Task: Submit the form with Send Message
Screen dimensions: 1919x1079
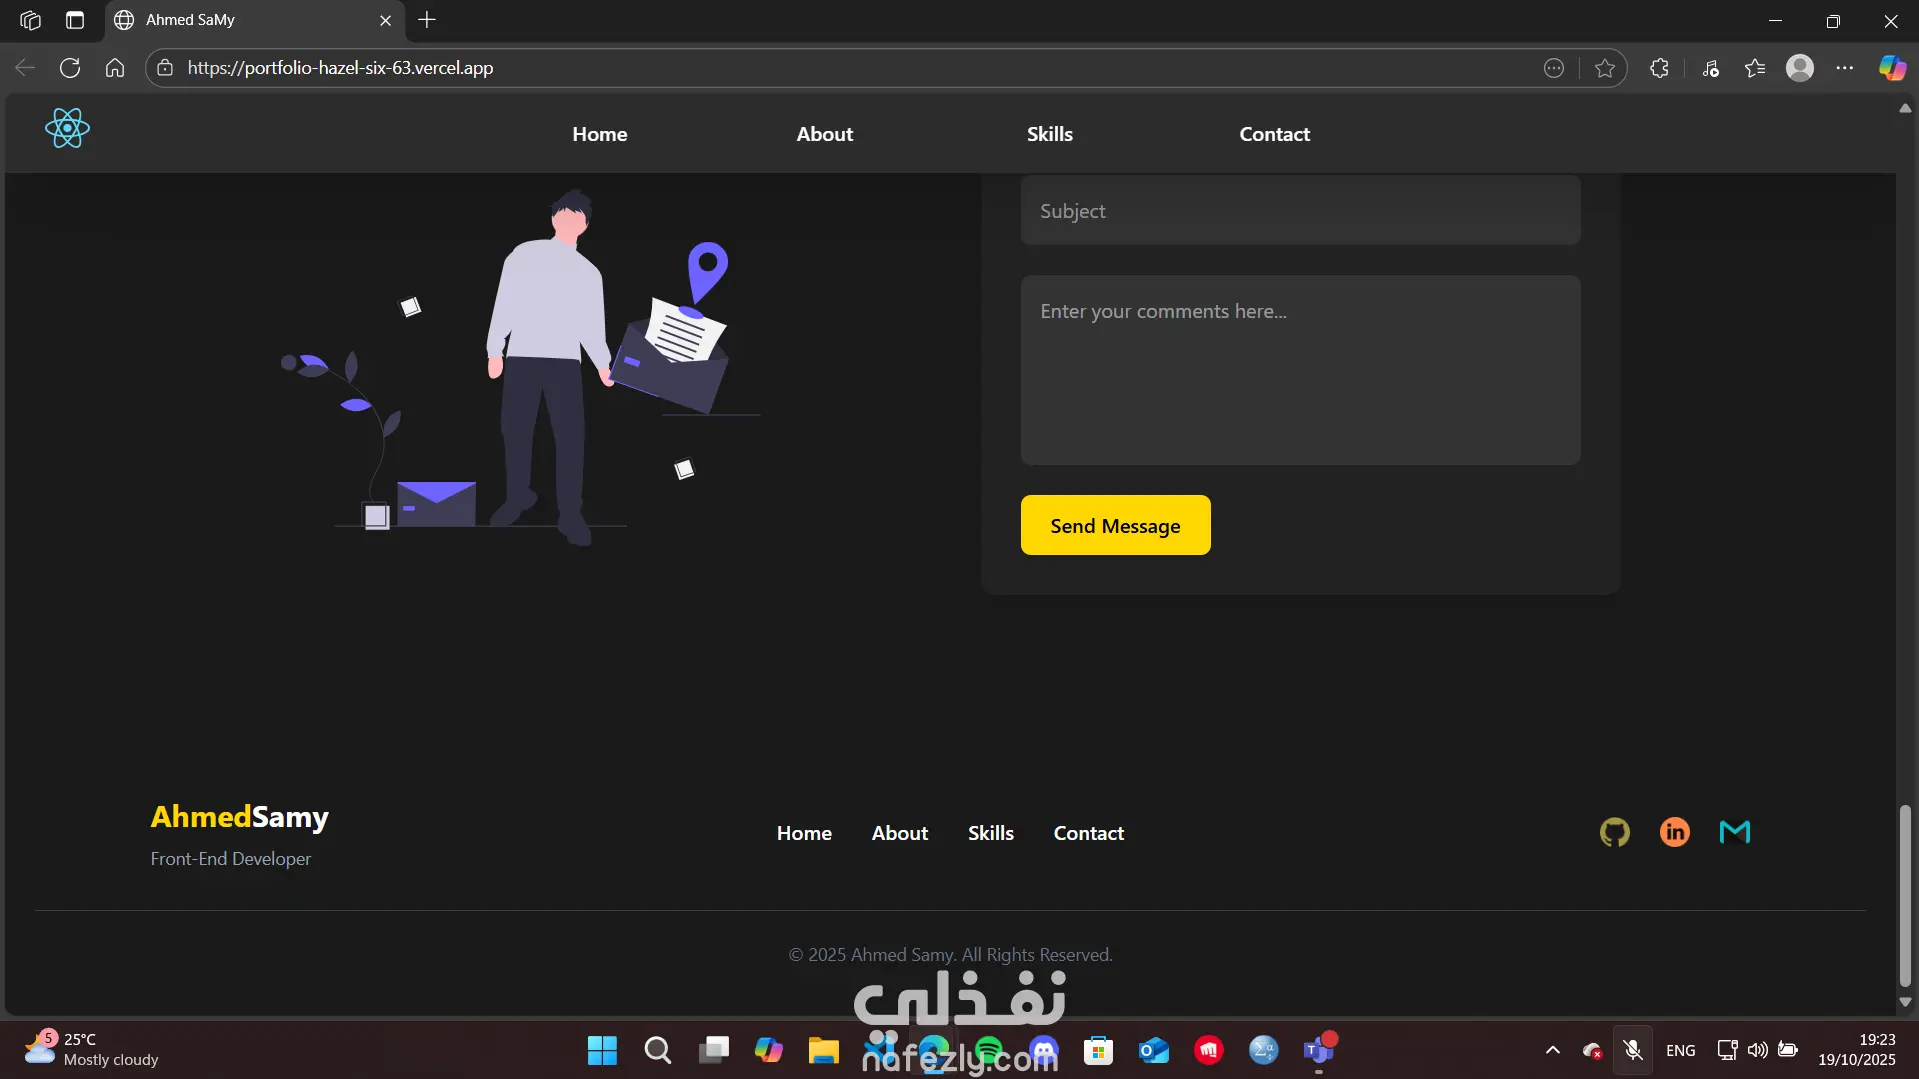Action: (1116, 525)
